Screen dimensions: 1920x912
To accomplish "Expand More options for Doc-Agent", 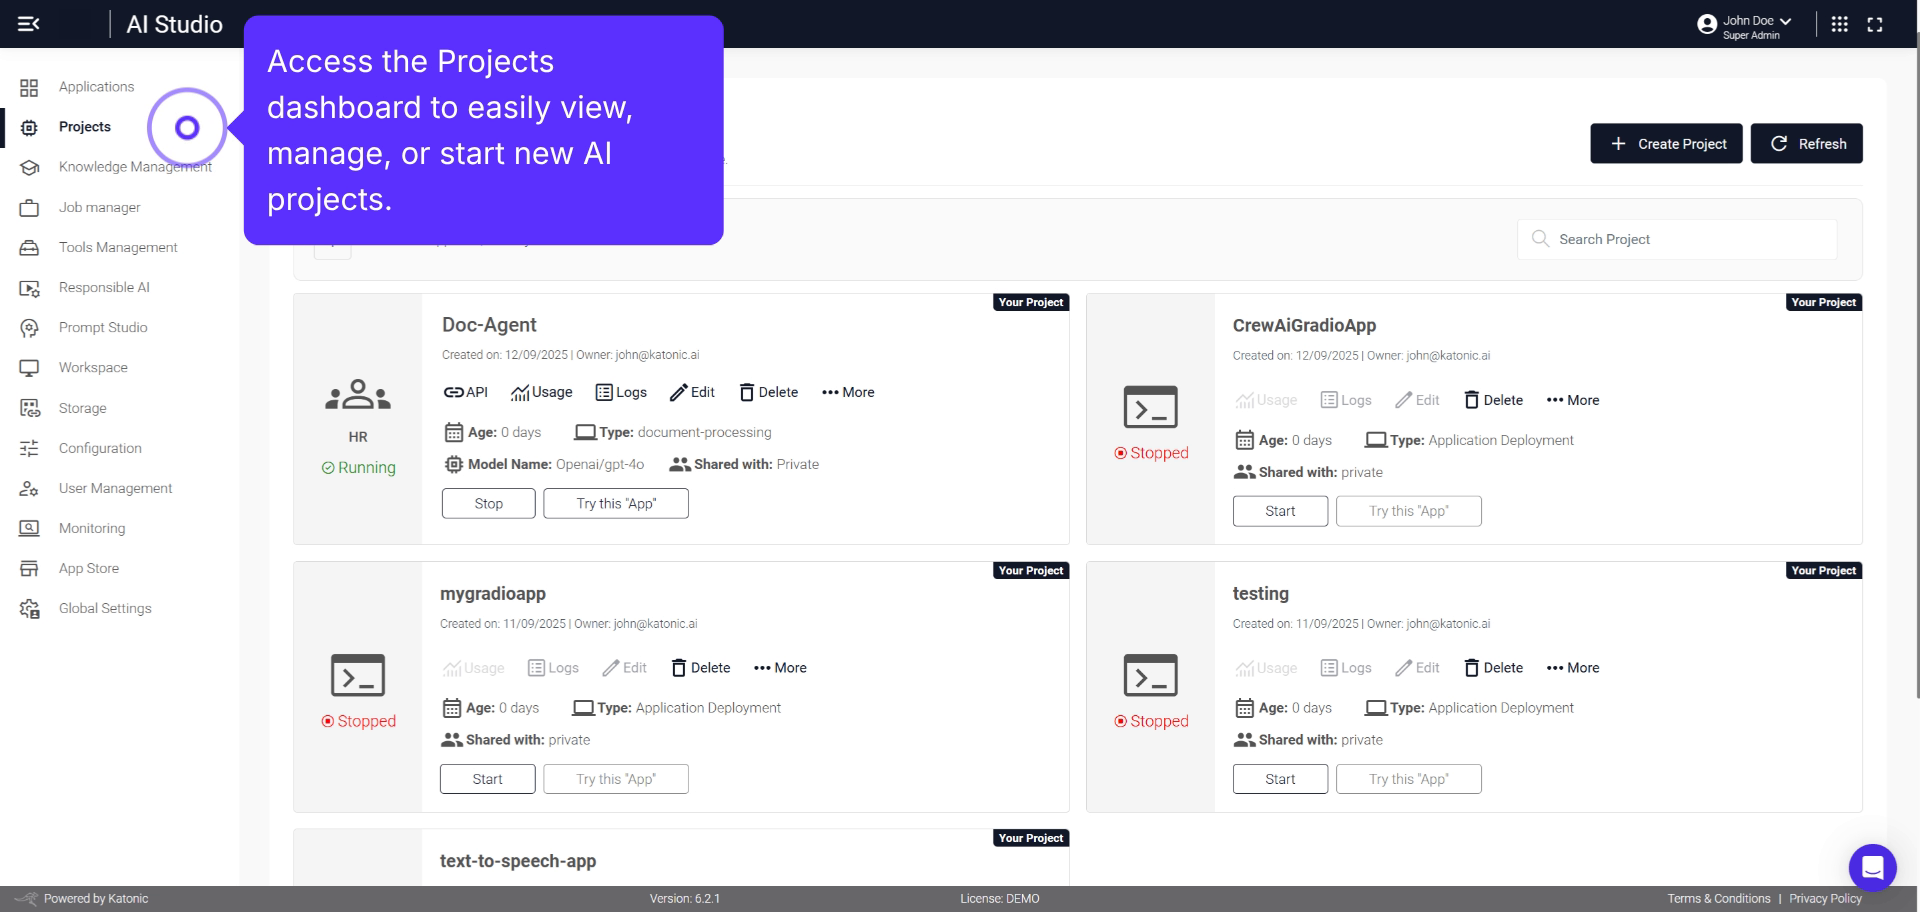I will 848,392.
